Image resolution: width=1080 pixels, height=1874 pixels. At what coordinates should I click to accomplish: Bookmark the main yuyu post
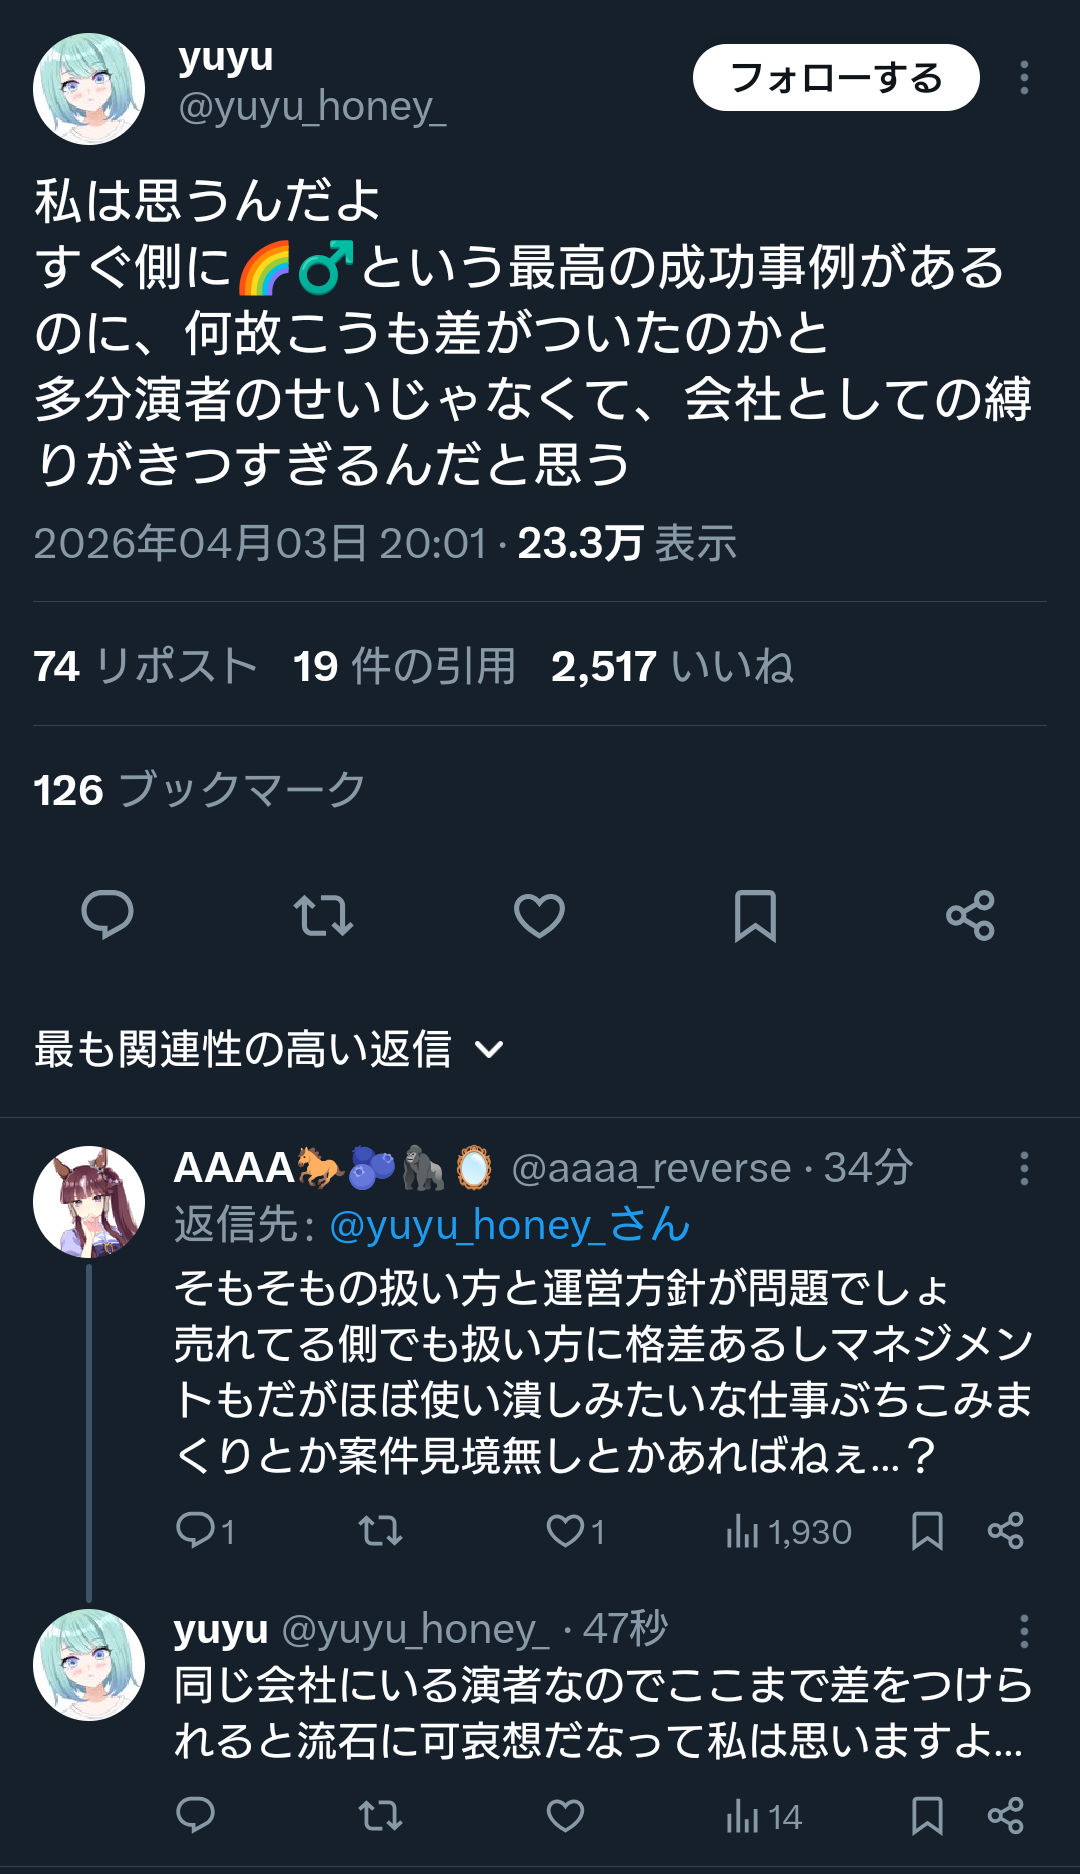pyautogui.click(x=755, y=915)
